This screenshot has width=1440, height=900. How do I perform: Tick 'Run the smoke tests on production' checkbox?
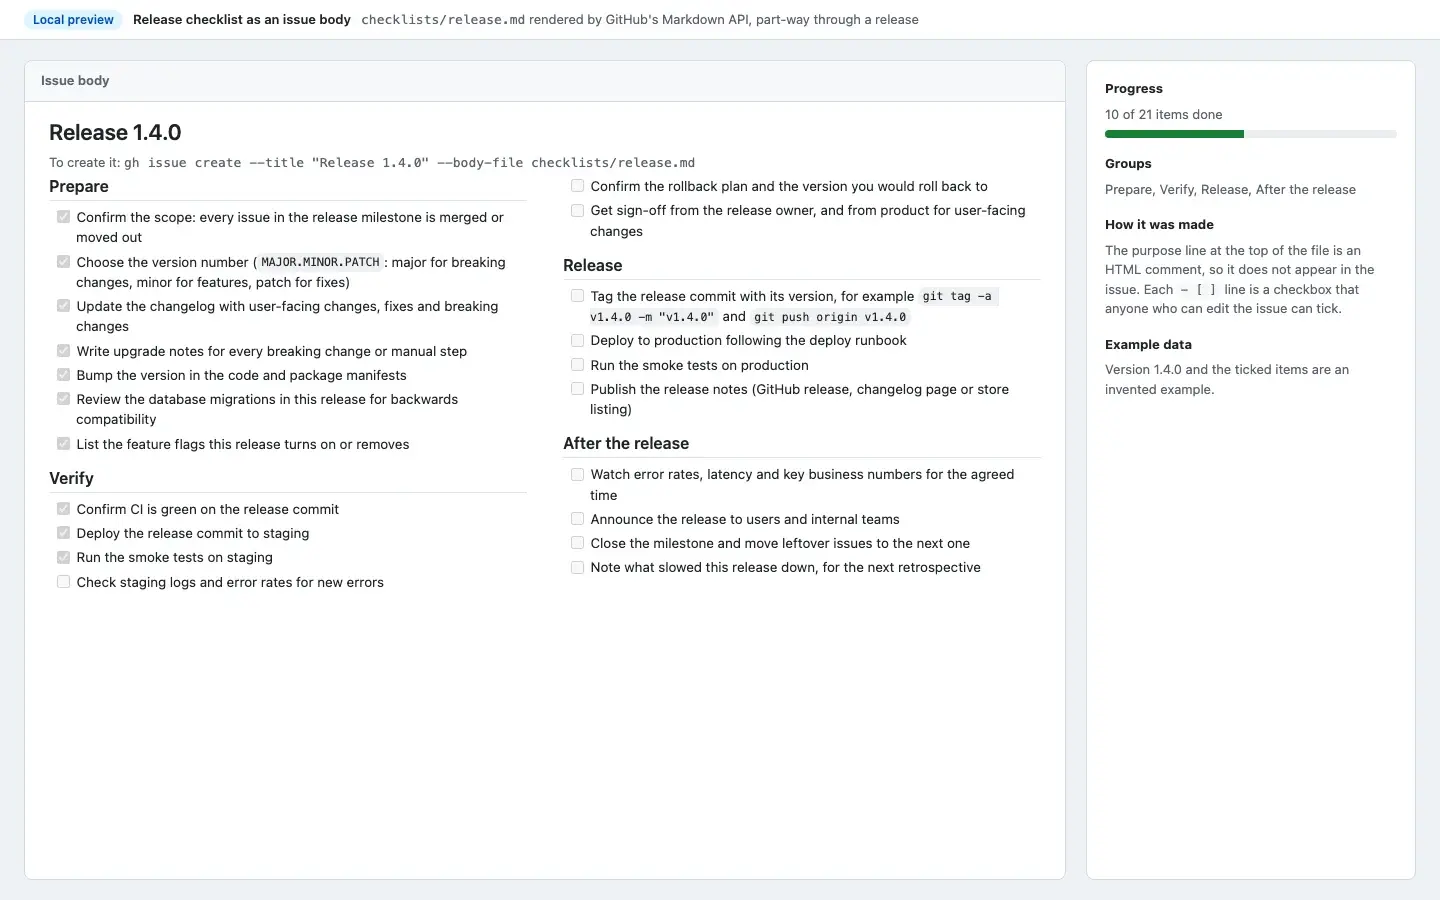tap(577, 364)
